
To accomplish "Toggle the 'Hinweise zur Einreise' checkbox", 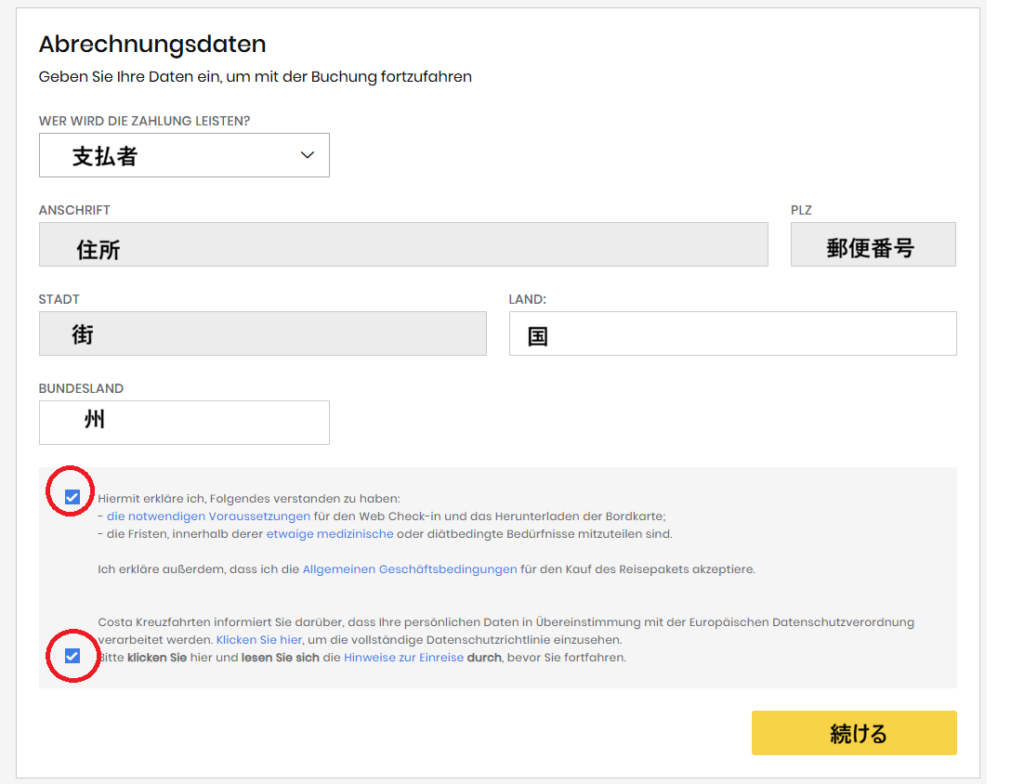I will click(x=72, y=656).
